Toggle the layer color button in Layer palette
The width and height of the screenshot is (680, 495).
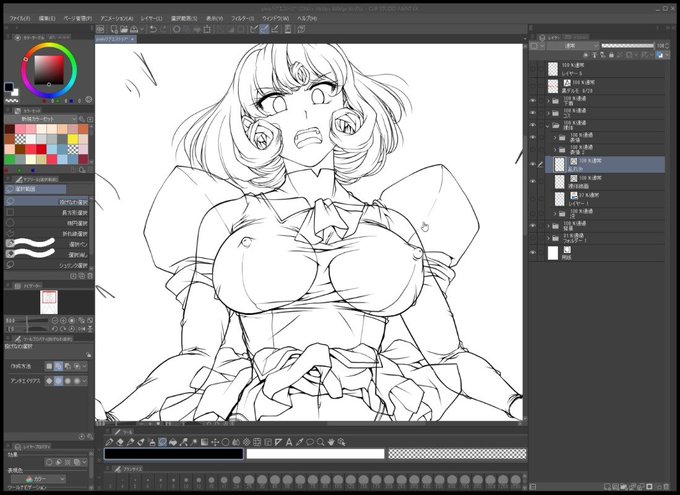[x=660, y=55]
